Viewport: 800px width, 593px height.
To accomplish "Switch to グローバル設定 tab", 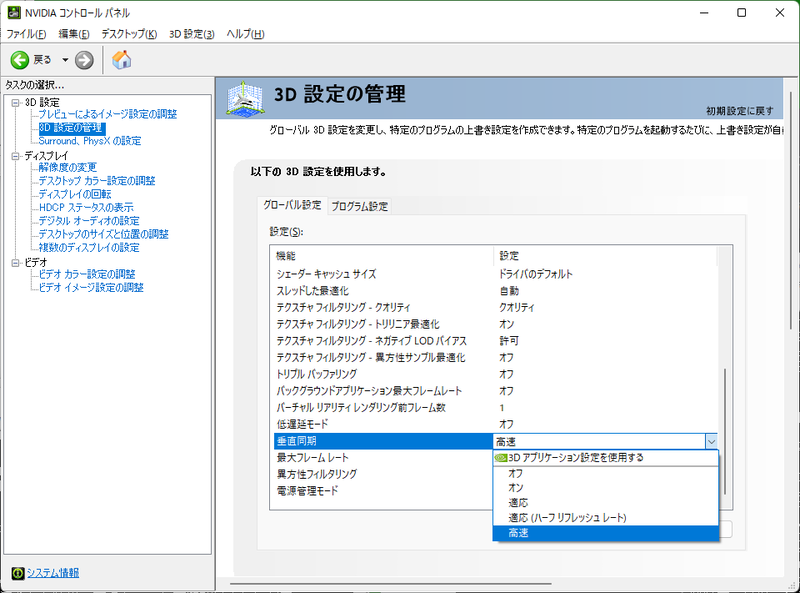I will tap(292, 205).
